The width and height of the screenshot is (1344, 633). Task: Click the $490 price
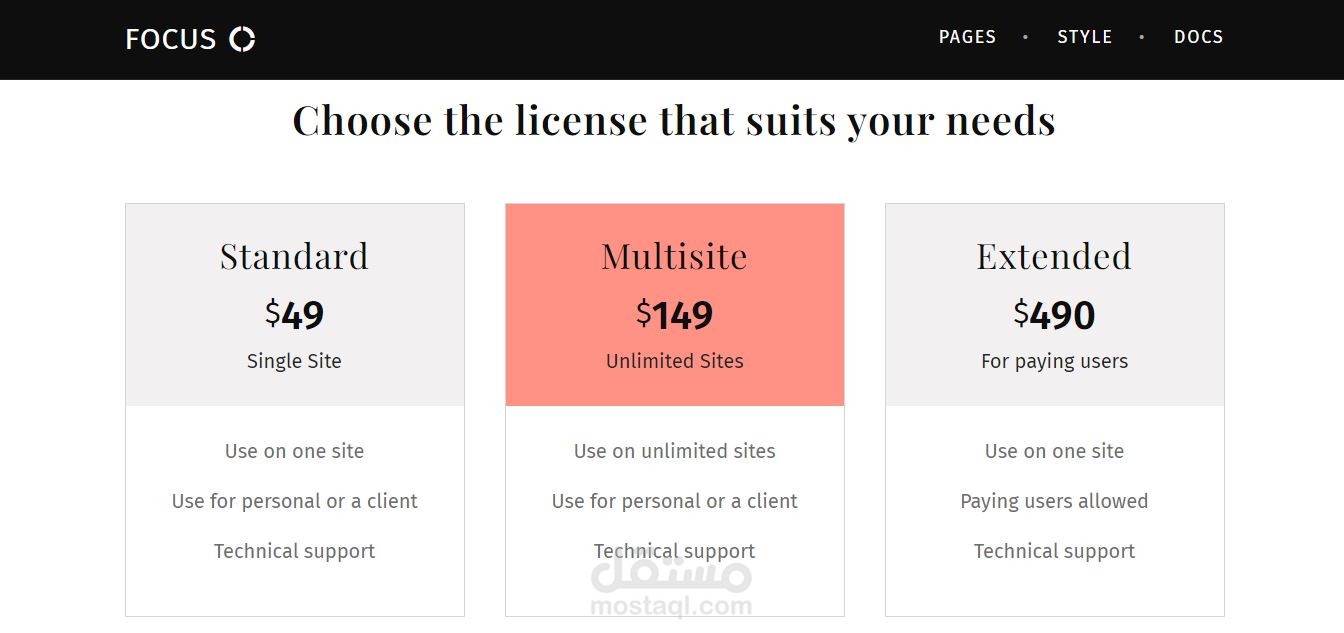coord(1054,315)
